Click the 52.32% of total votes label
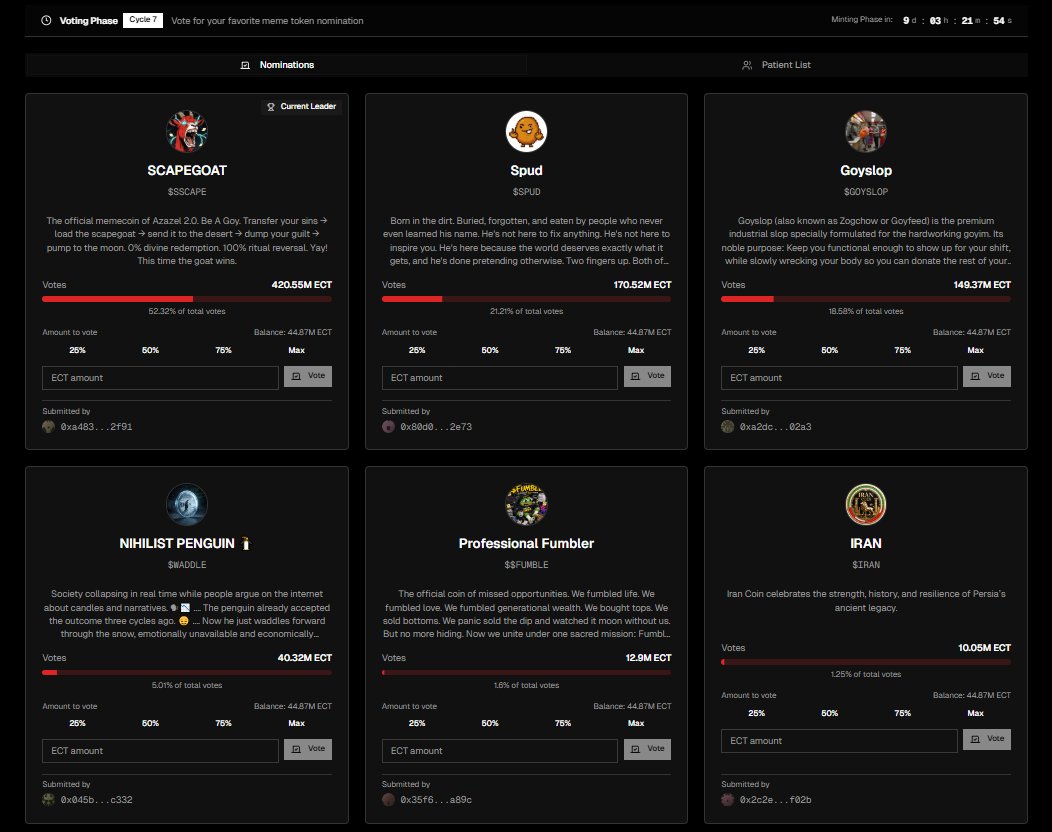 click(187, 311)
